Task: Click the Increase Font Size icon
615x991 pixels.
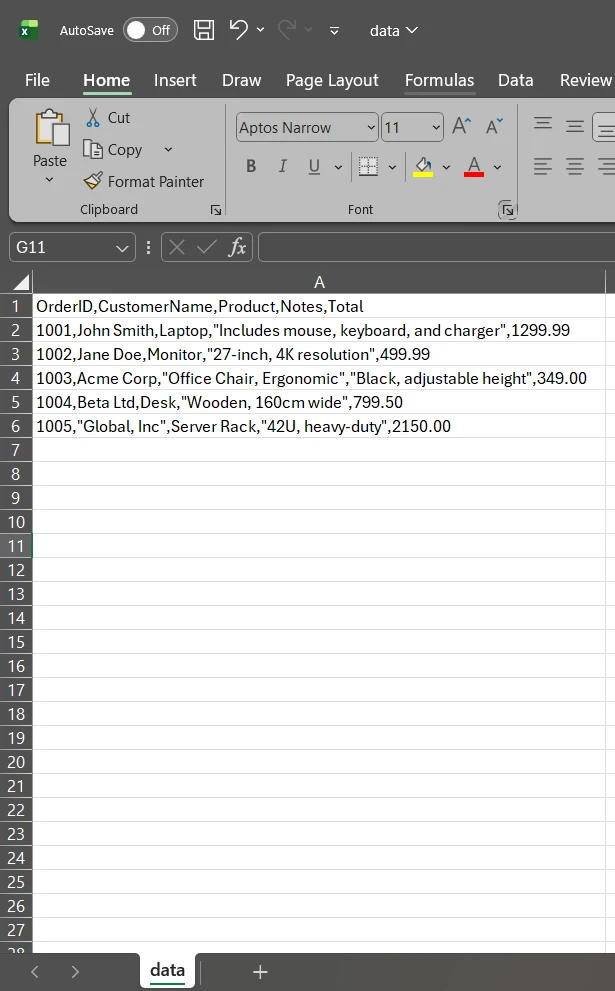Action: [461, 127]
